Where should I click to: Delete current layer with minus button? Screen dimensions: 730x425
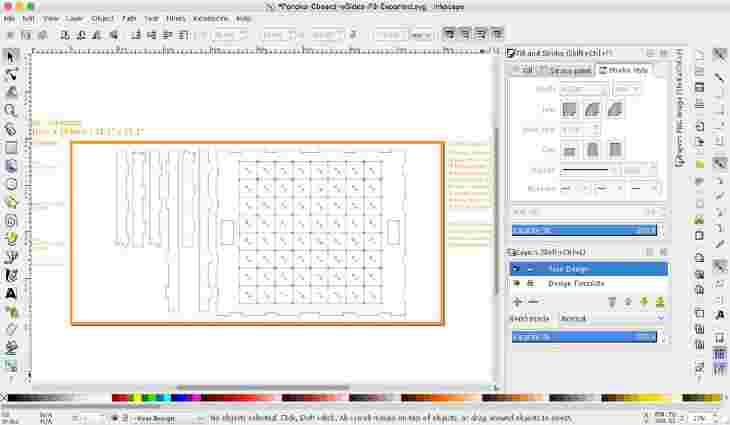533,302
